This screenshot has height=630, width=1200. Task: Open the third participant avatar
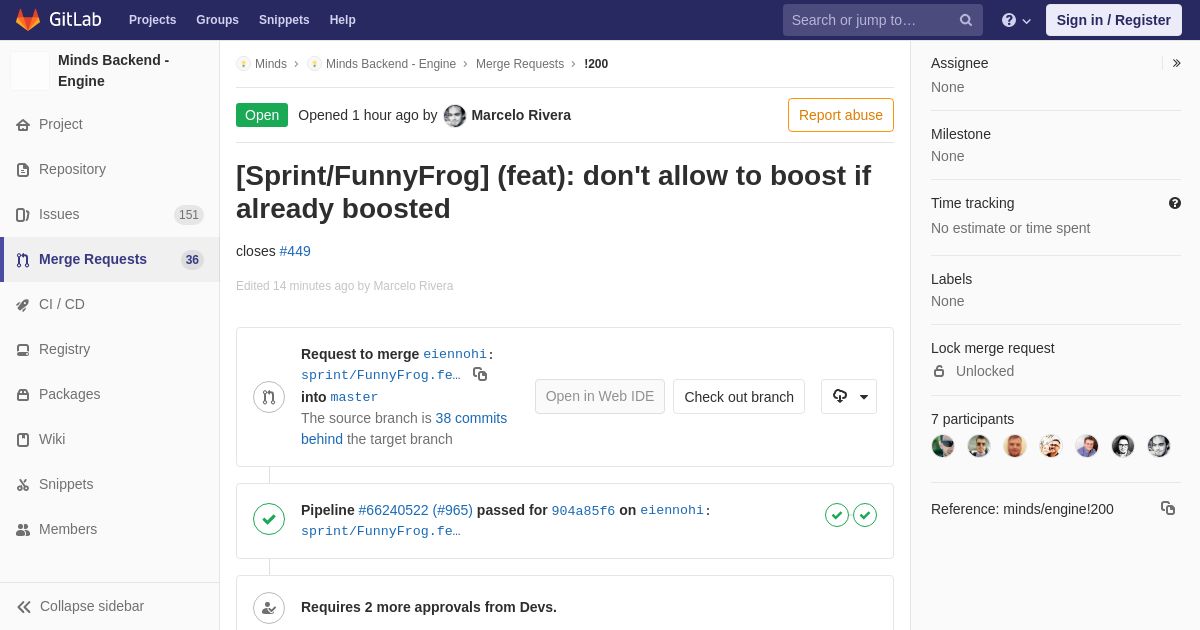(1015, 446)
